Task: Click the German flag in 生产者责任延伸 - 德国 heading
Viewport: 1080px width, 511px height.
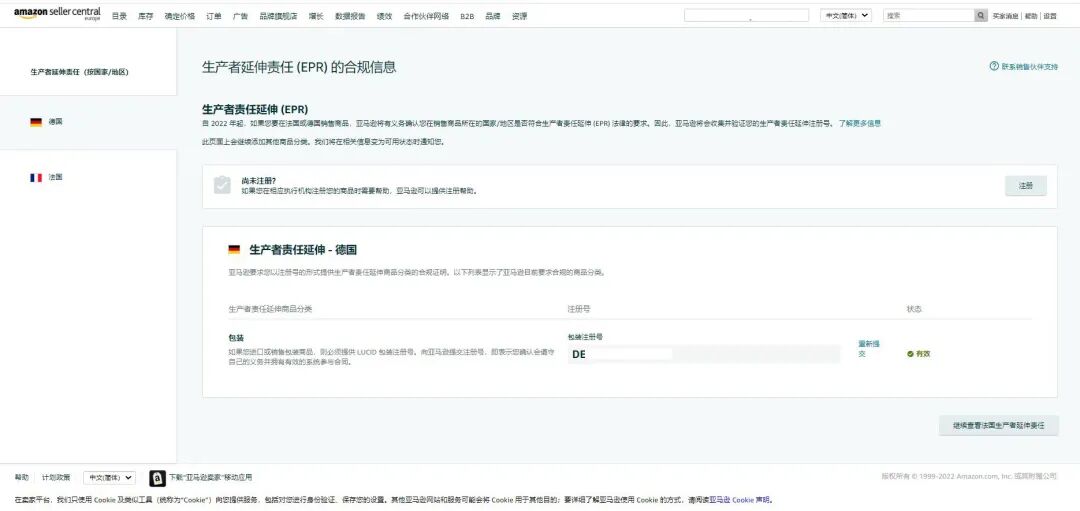Action: [x=234, y=250]
